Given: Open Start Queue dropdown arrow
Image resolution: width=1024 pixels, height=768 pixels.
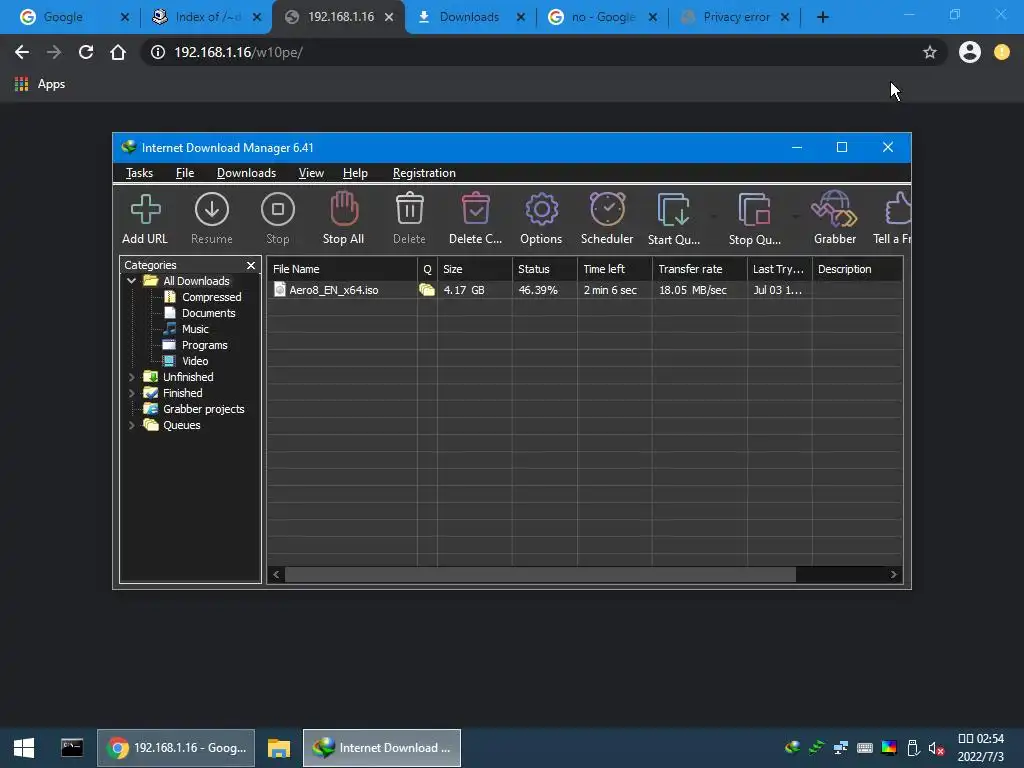Looking at the screenshot, I should (714, 216).
